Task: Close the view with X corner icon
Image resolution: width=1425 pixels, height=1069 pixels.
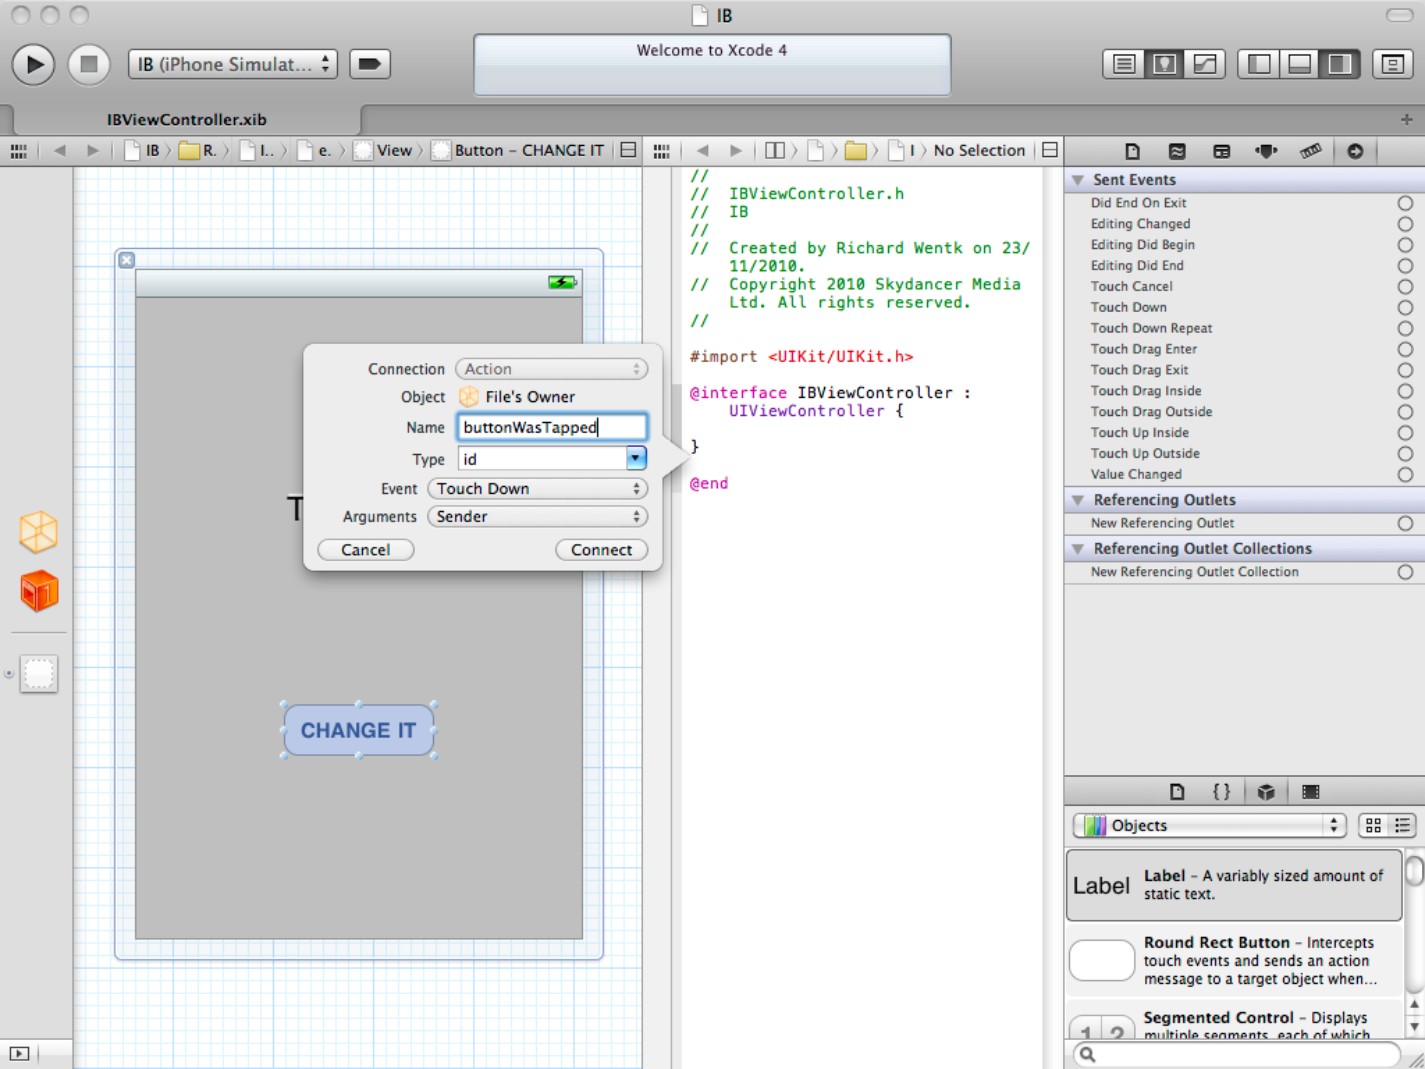Action: click(126, 260)
